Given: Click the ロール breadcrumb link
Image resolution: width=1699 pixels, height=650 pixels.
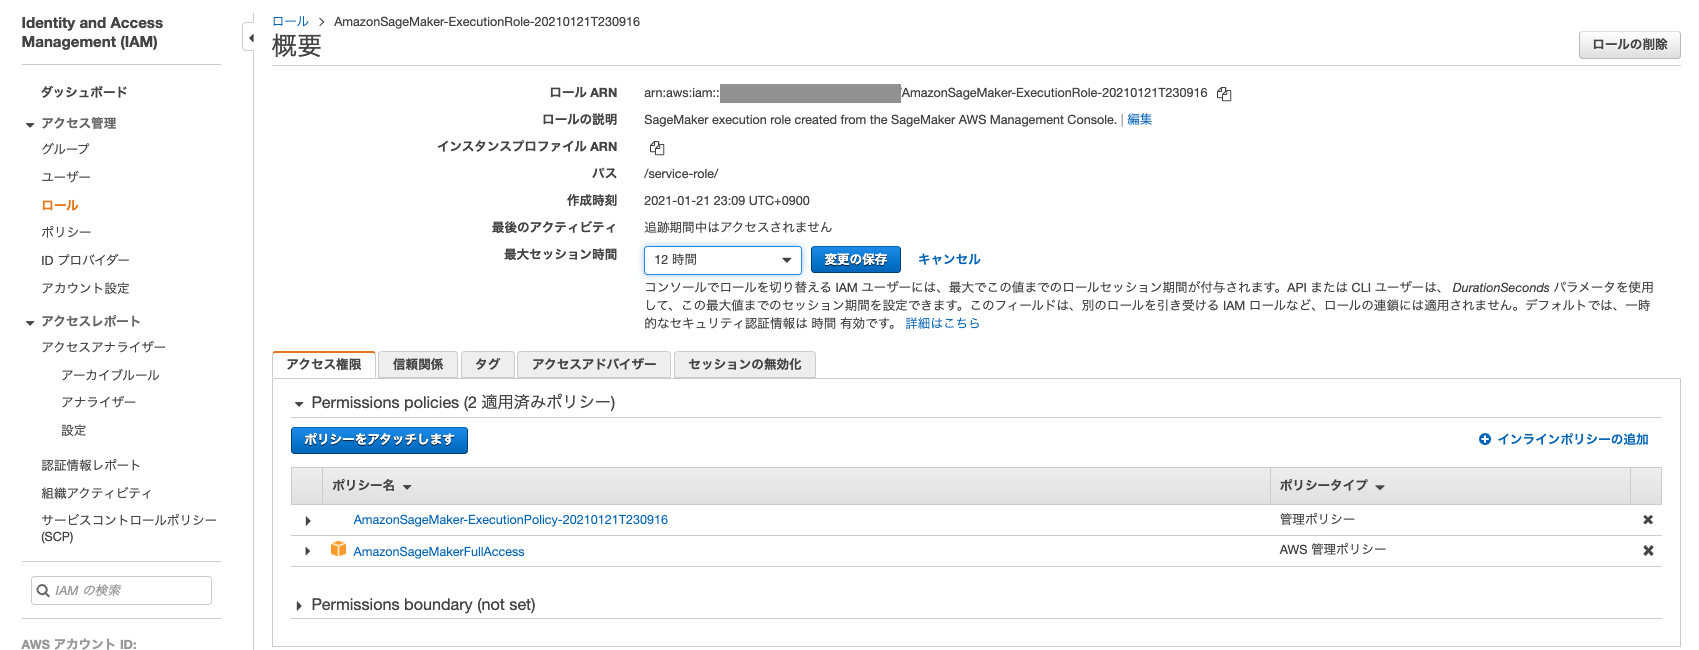Looking at the screenshot, I should [291, 22].
